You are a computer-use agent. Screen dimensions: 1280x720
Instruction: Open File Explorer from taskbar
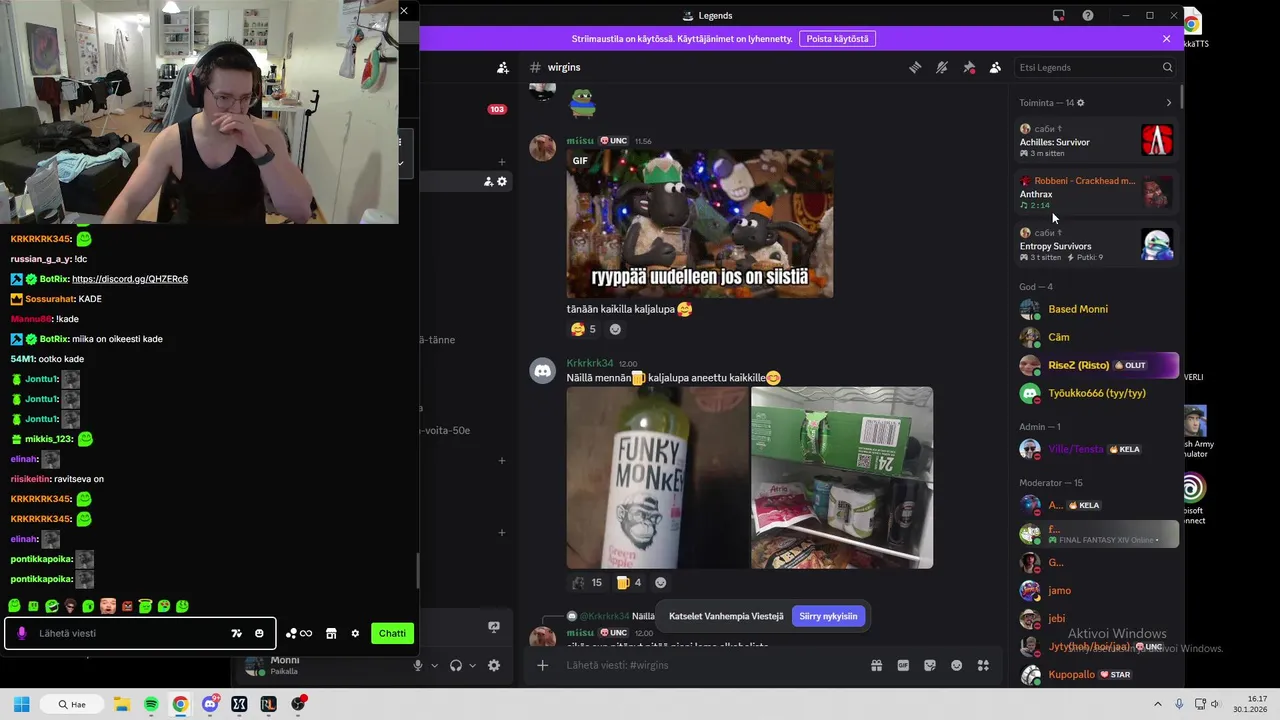[x=121, y=704]
